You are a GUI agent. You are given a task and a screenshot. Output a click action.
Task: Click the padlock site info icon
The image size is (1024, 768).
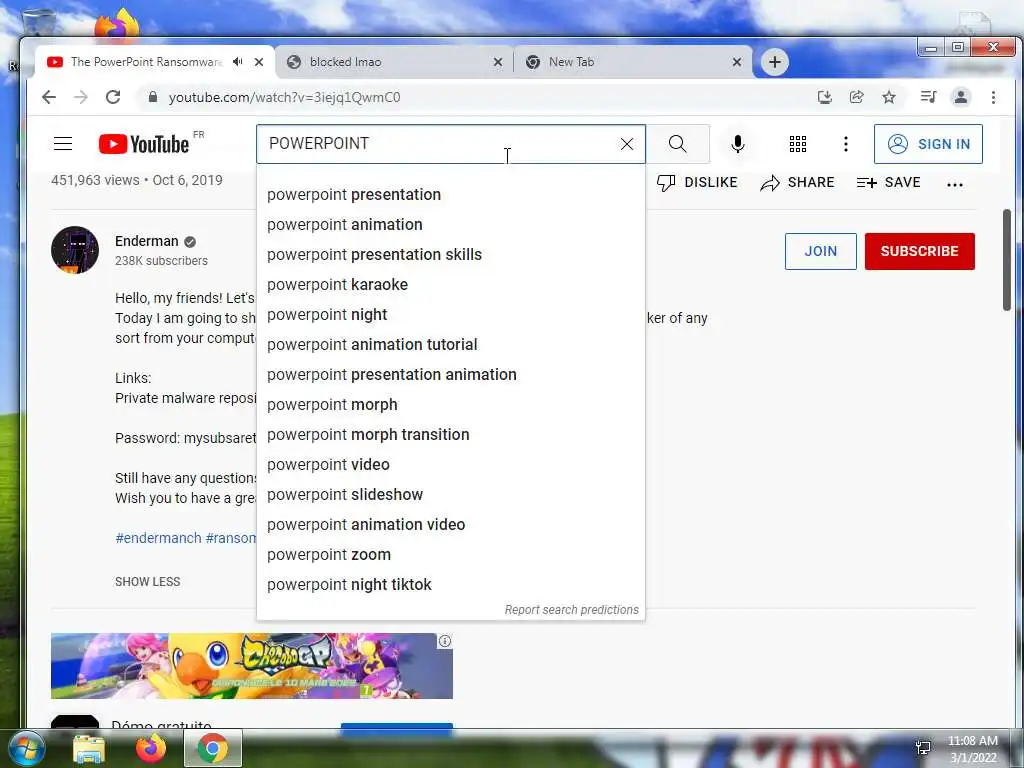coord(153,97)
